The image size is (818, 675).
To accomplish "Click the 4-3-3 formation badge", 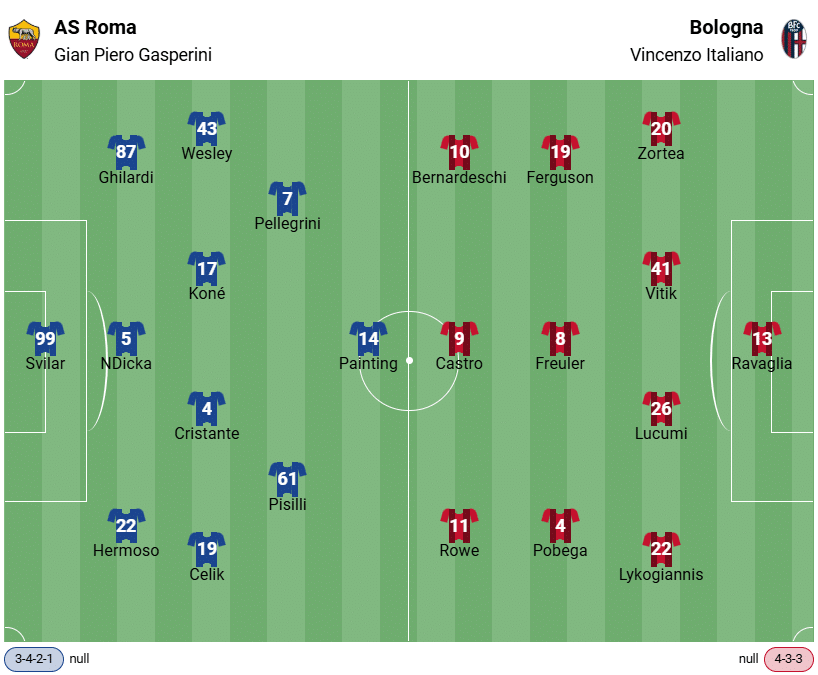I will point(789,659).
